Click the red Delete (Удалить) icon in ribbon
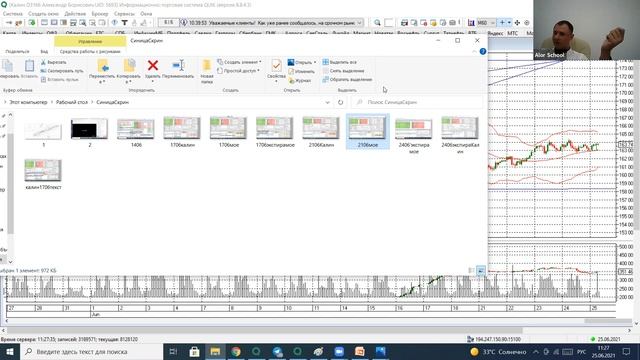Image resolution: width=640 pixels, height=360 pixels. click(153, 65)
